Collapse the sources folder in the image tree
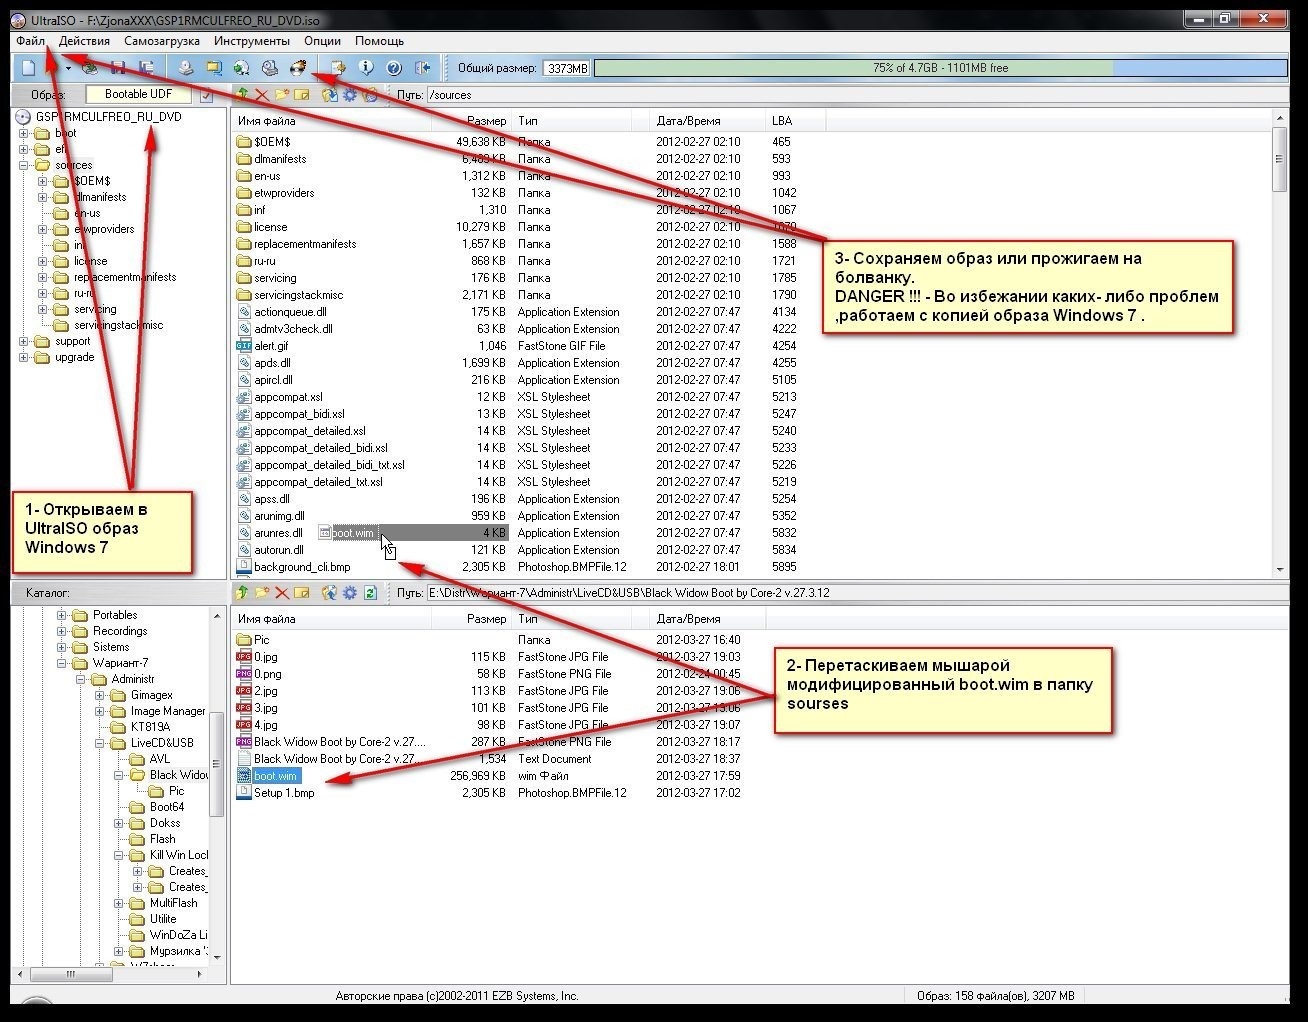 [x=24, y=165]
